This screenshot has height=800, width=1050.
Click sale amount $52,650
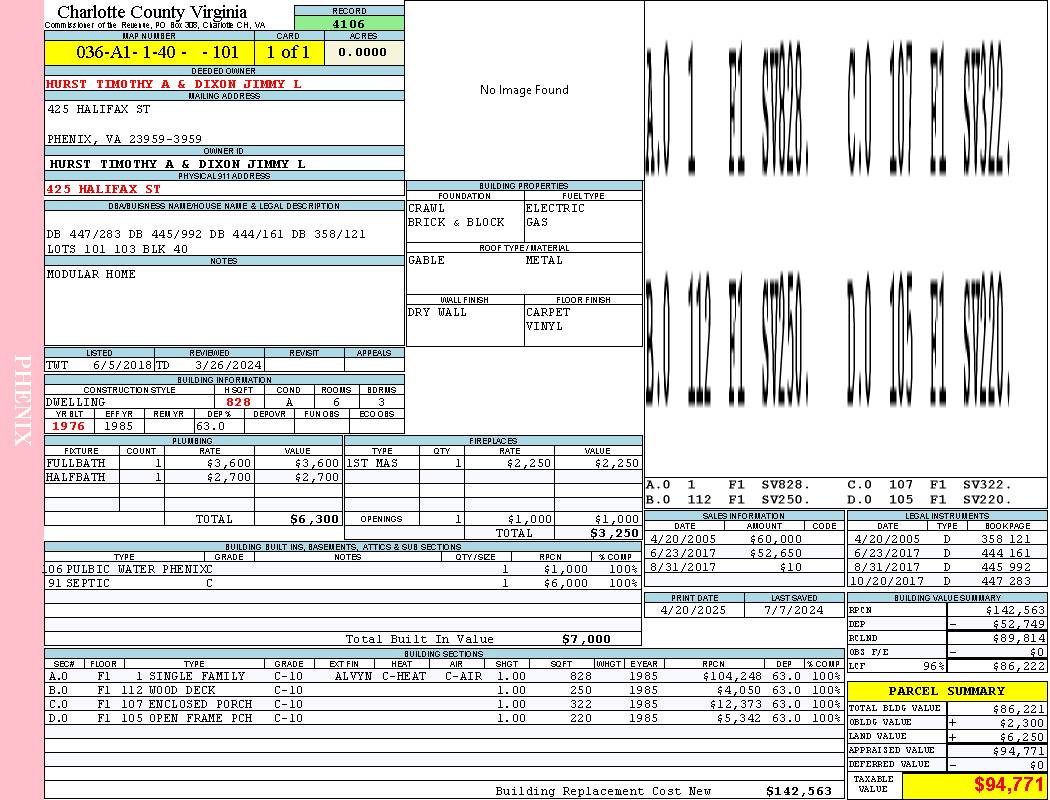[775, 553]
